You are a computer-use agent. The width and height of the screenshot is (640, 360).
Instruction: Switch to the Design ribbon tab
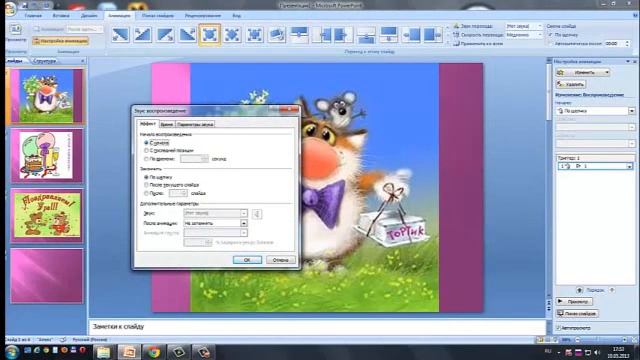click(x=89, y=16)
